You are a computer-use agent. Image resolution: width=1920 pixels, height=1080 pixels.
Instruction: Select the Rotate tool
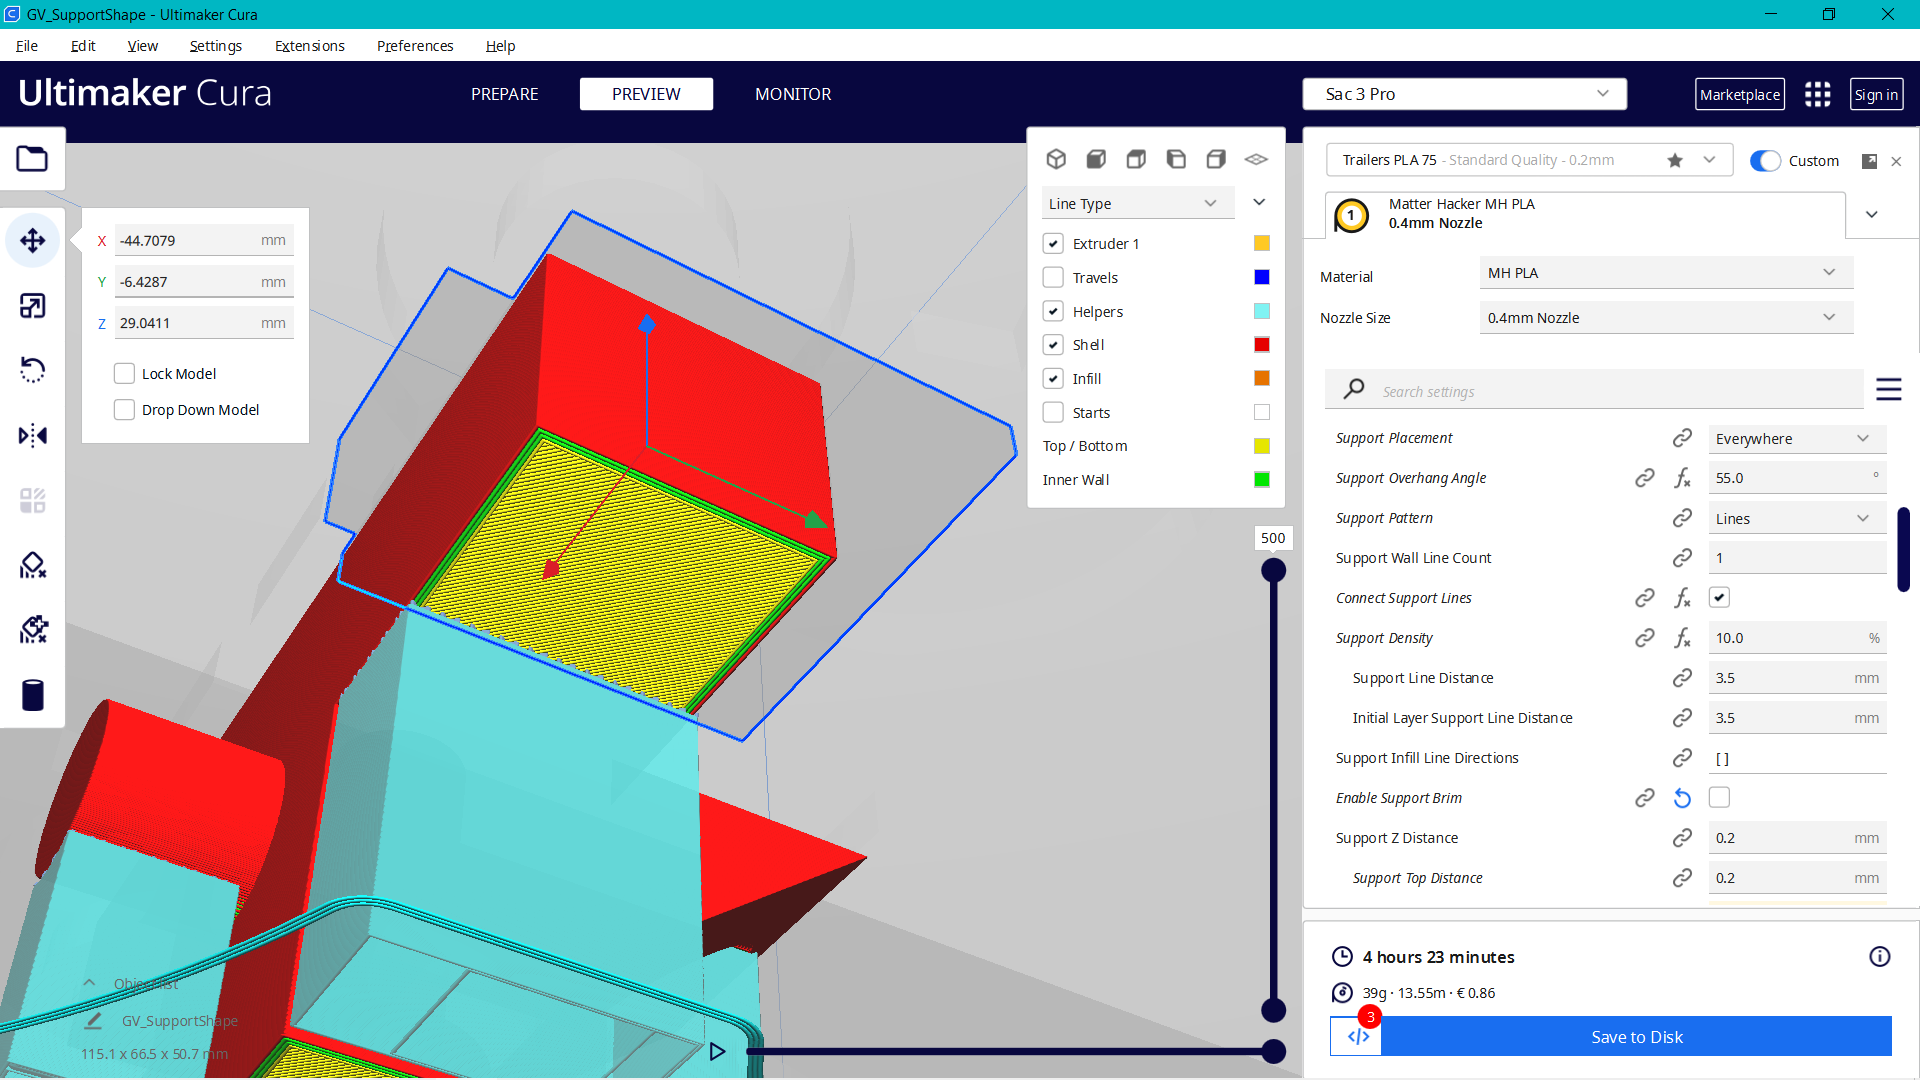[x=33, y=369]
